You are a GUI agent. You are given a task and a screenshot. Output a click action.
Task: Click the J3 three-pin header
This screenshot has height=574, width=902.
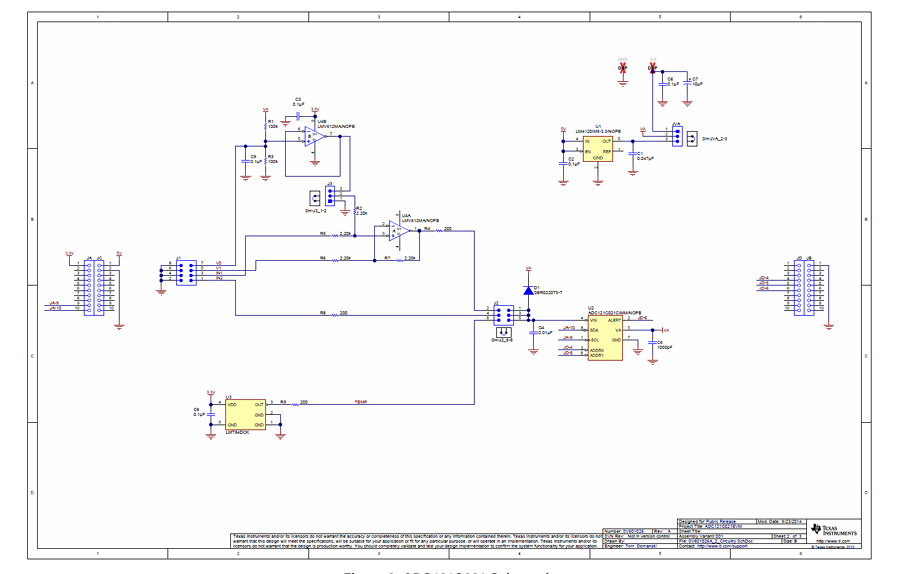(330, 196)
